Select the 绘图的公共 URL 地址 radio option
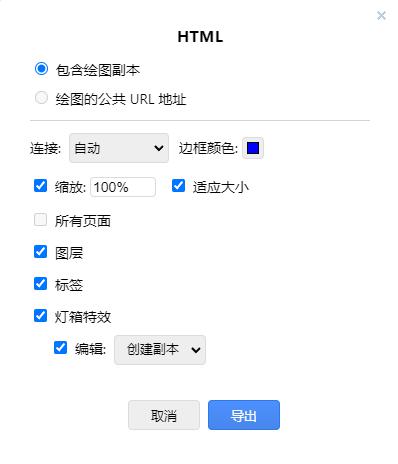Screen dimensions: 398x464 [41, 98]
